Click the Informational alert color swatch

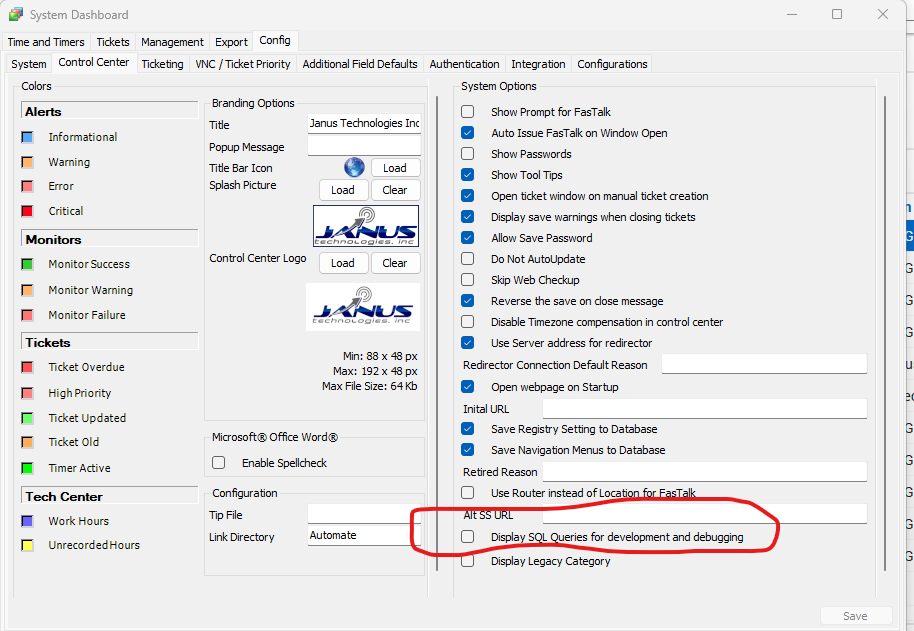[x=28, y=137]
